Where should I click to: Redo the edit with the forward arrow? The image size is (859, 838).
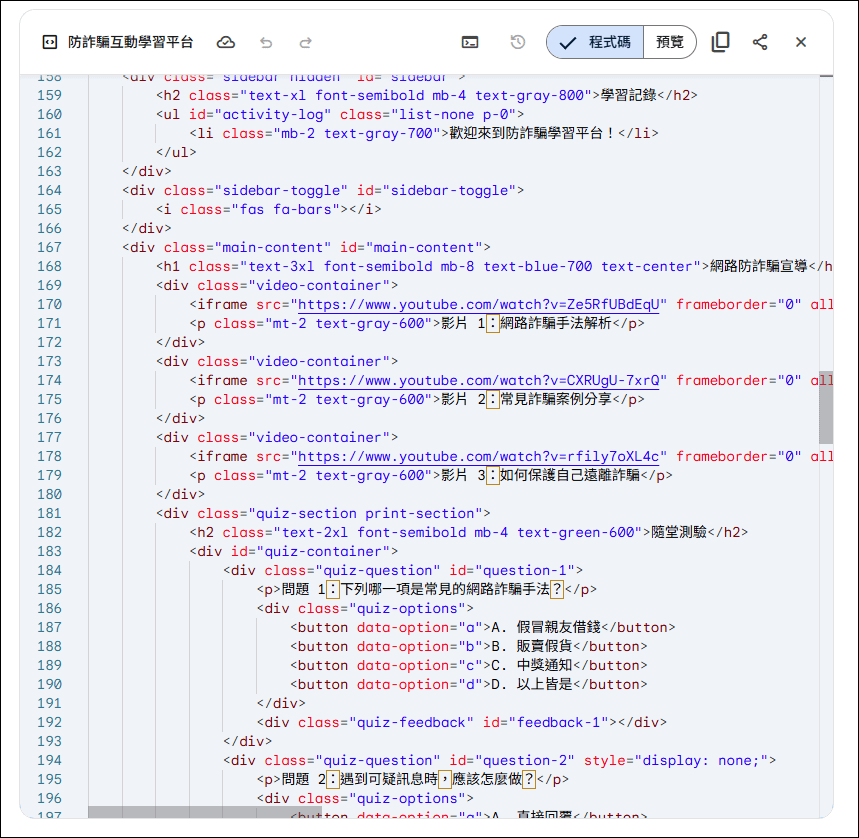click(x=306, y=42)
